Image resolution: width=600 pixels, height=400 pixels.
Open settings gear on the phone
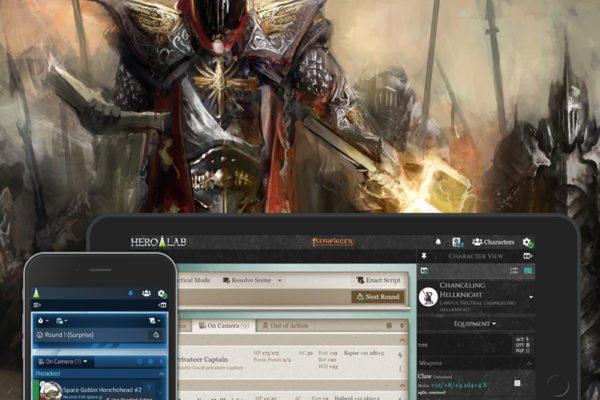162,294
